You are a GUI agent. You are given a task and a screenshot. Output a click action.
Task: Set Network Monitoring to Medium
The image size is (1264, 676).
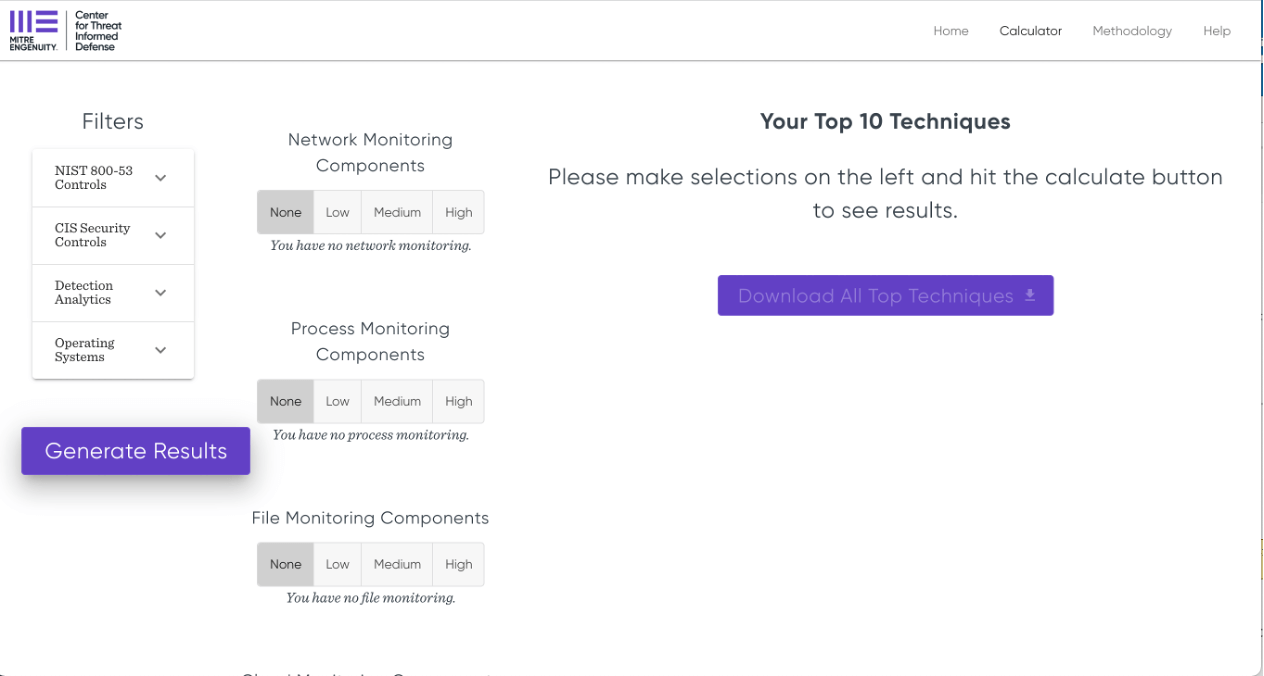[x=397, y=212]
